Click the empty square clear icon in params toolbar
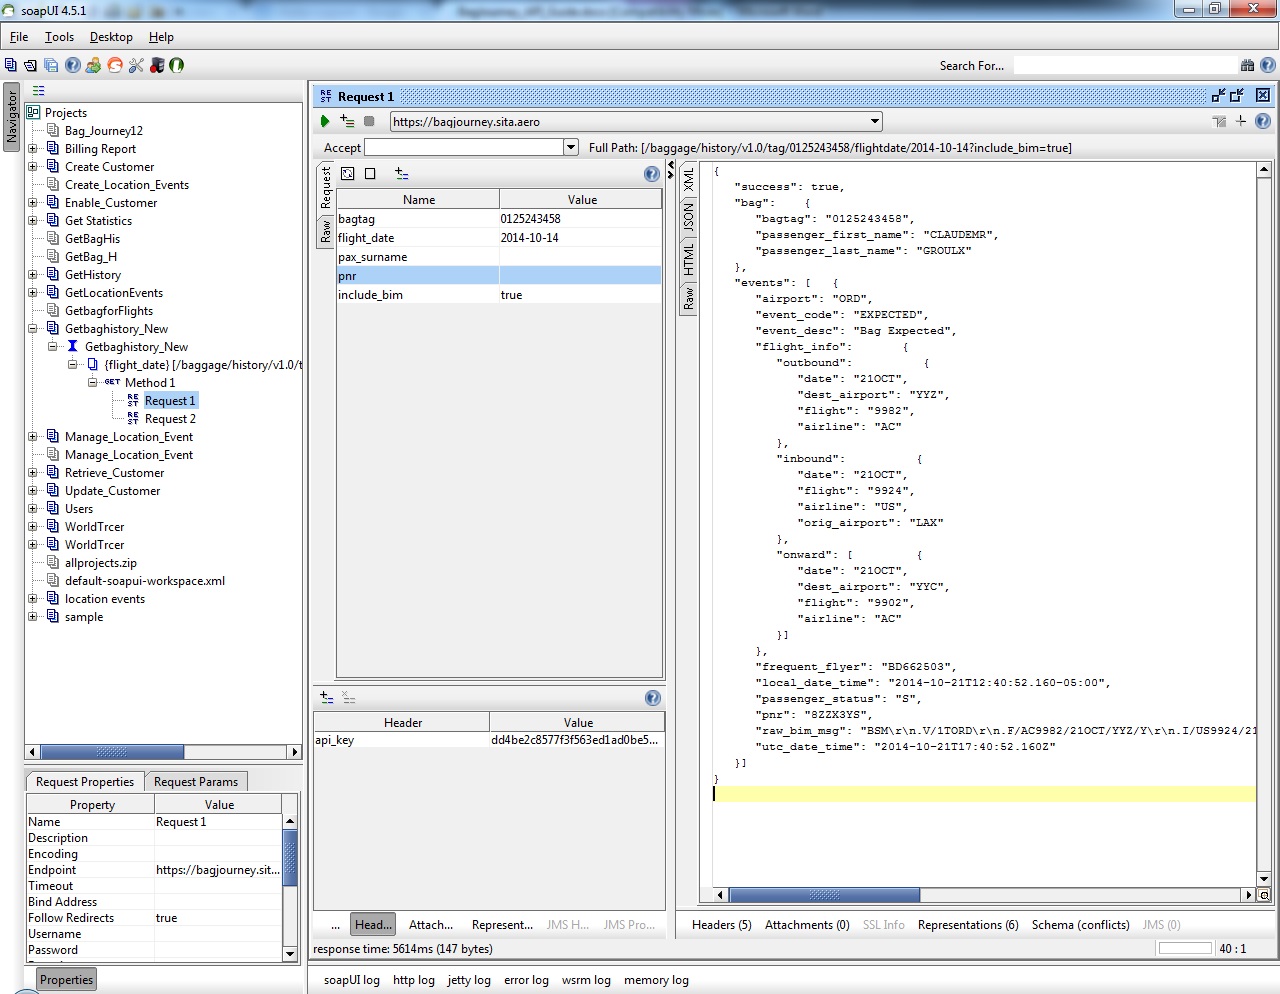Screen dimensions: 1280x994 pyautogui.click(x=370, y=173)
